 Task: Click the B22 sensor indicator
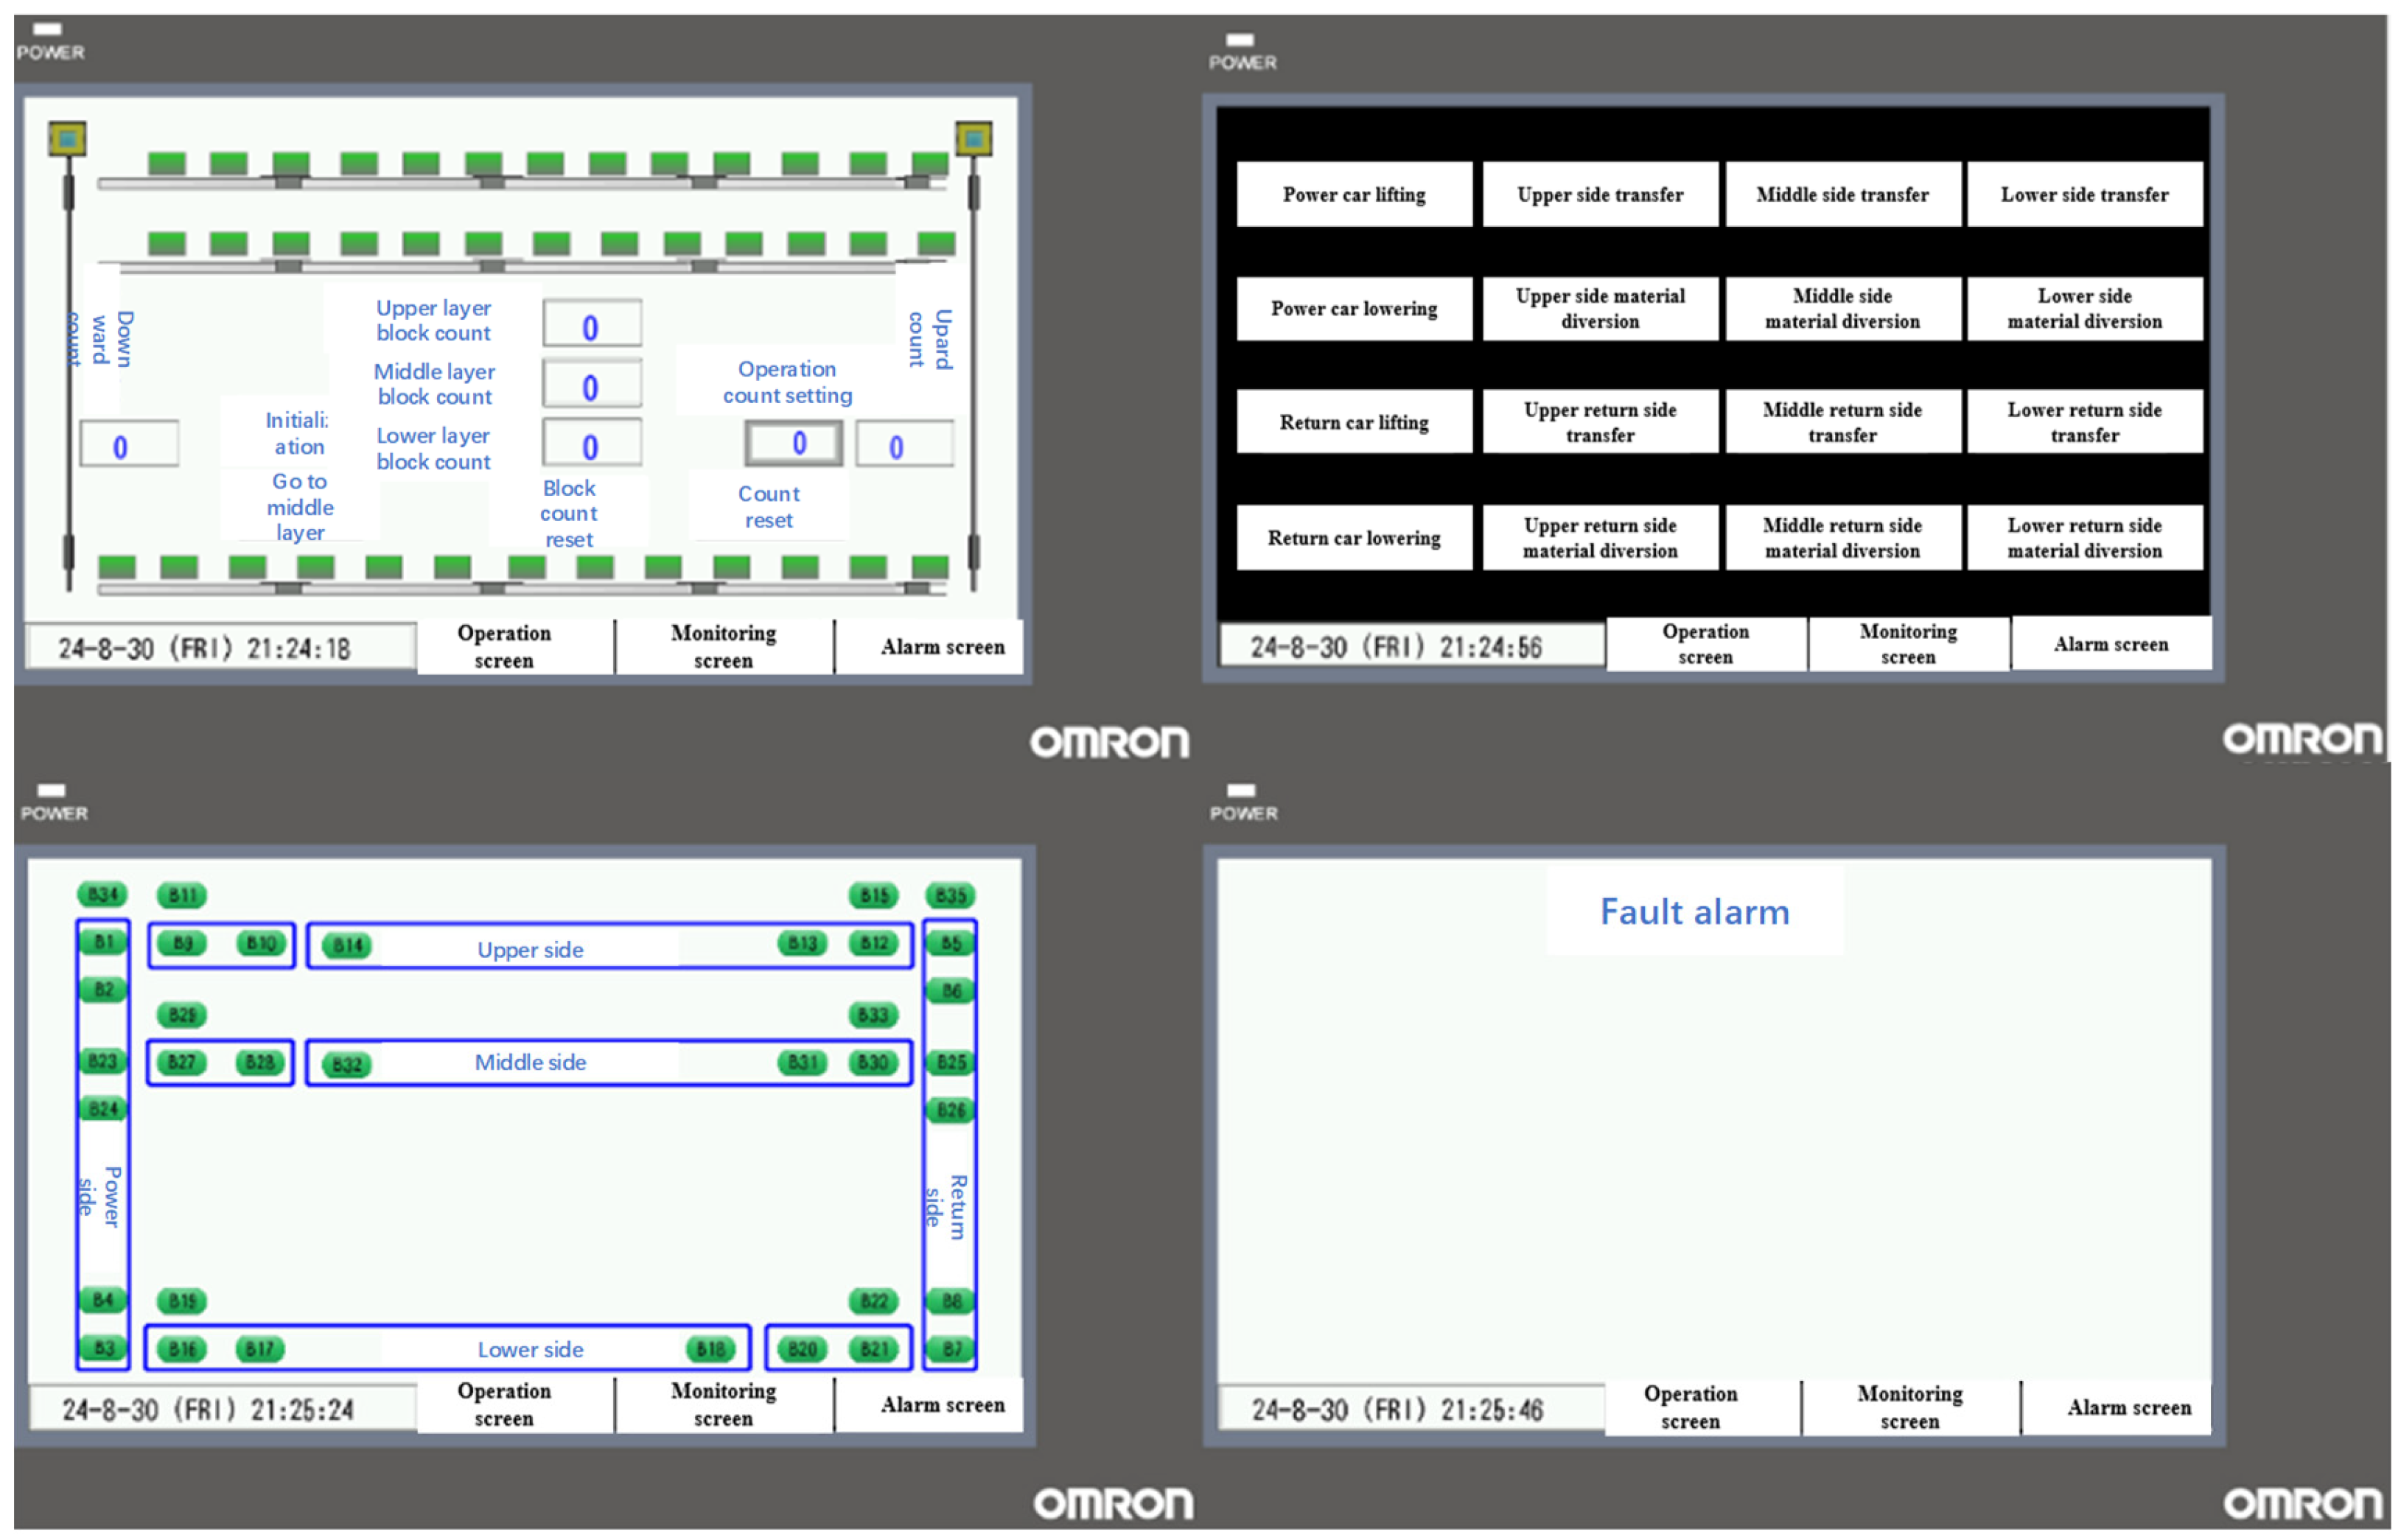[x=874, y=1302]
